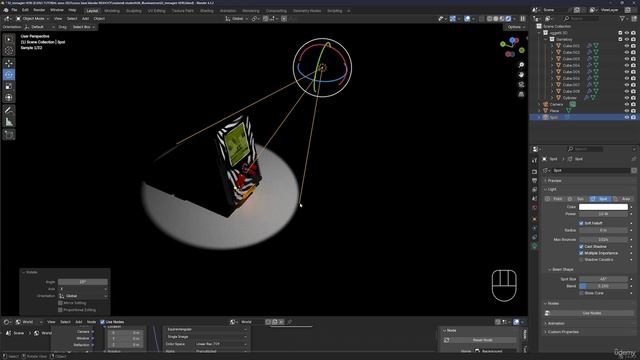Select the Cursor tool in the viewport toolbar
The image size is (640, 360).
pyautogui.click(x=9, y=51)
